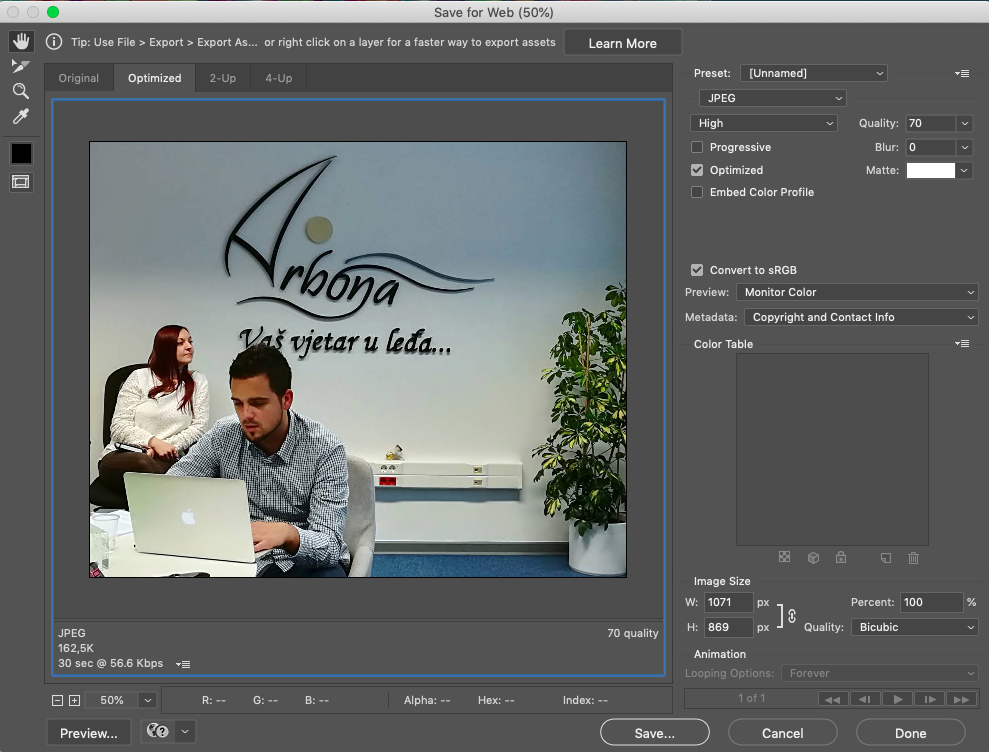This screenshot has height=752, width=989.
Task: Click the white Matte color swatch
Action: point(930,170)
